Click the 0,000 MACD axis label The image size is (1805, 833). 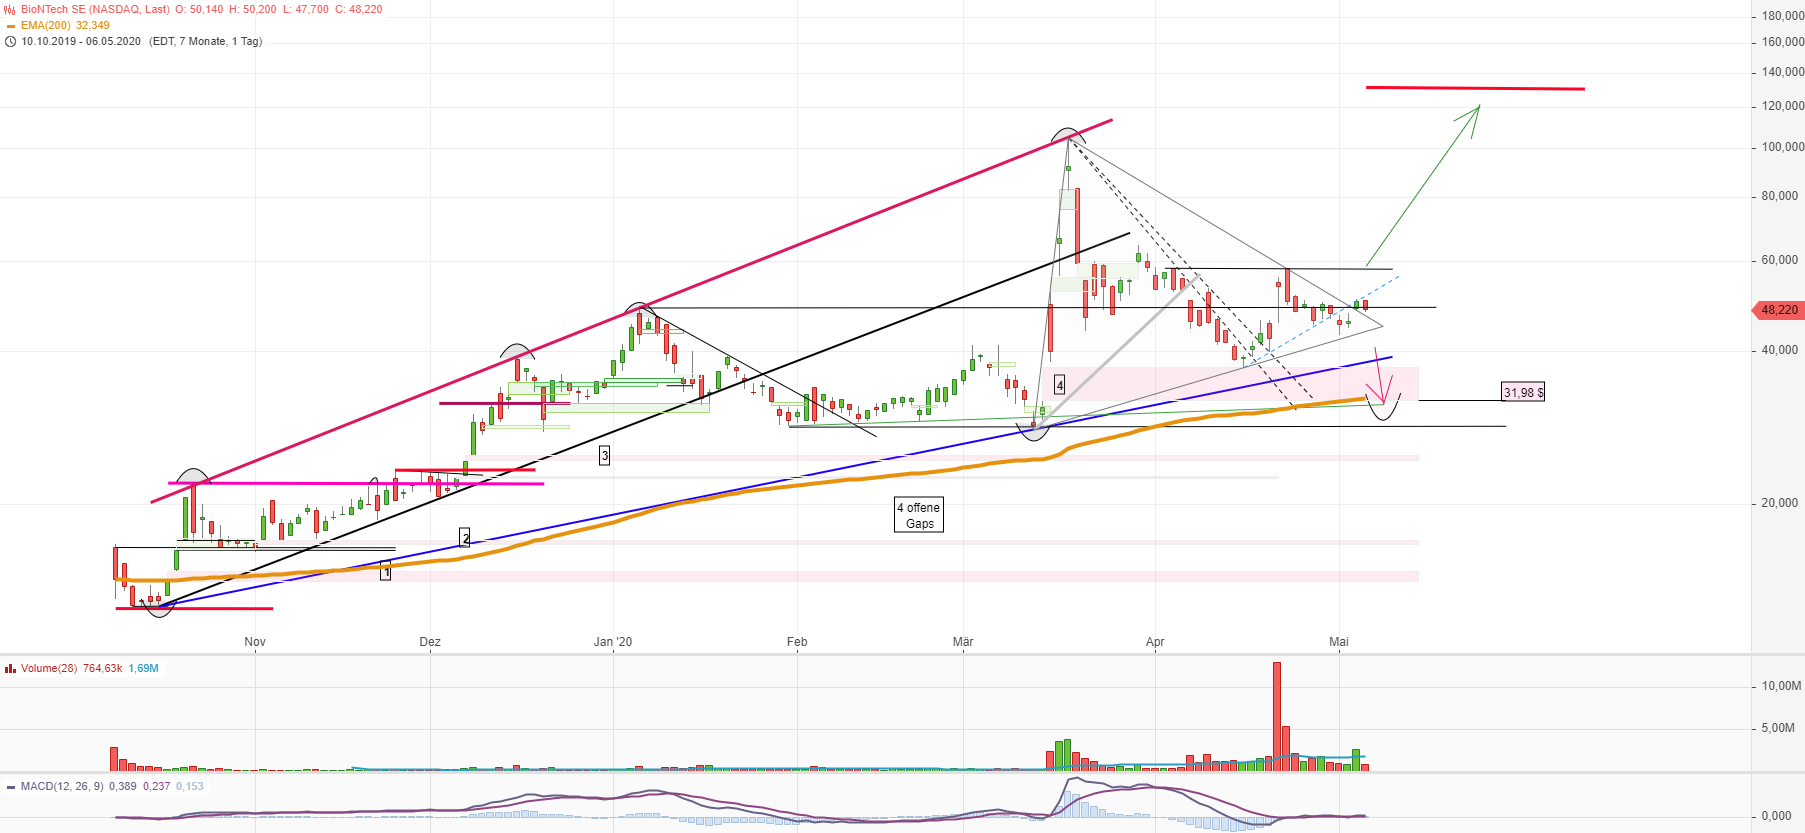pos(1777,816)
